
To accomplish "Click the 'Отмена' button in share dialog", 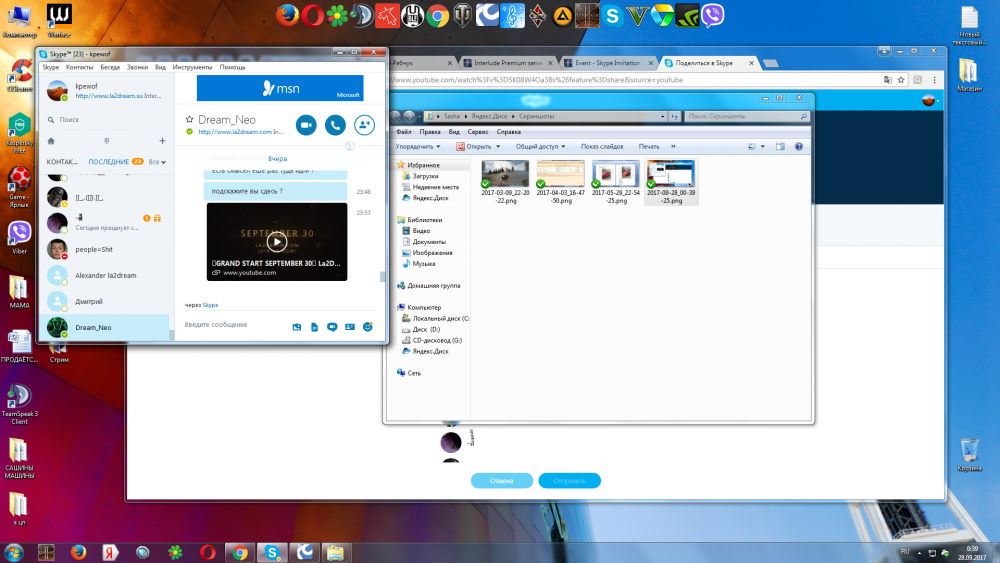I will pyautogui.click(x=501, y=481).
